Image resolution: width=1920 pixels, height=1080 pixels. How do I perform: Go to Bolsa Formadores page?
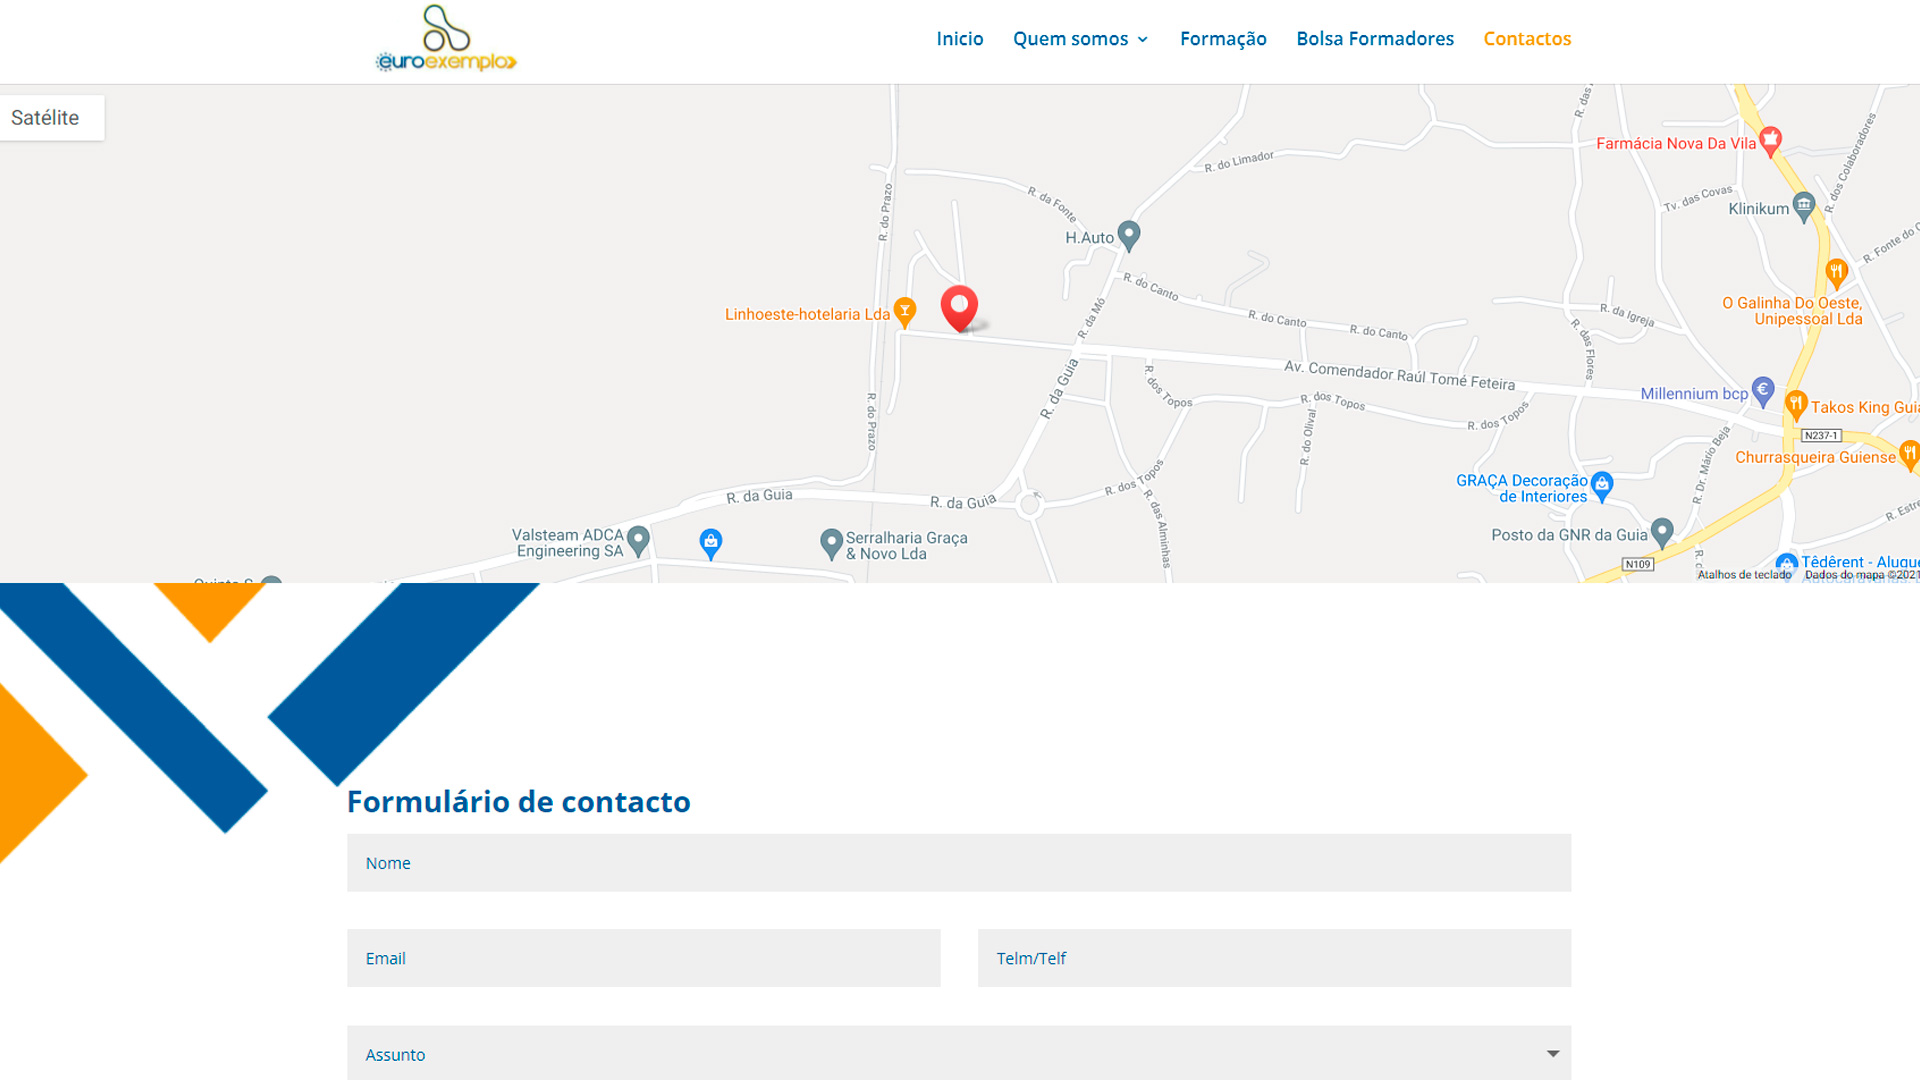click(x=1374, y=39)
